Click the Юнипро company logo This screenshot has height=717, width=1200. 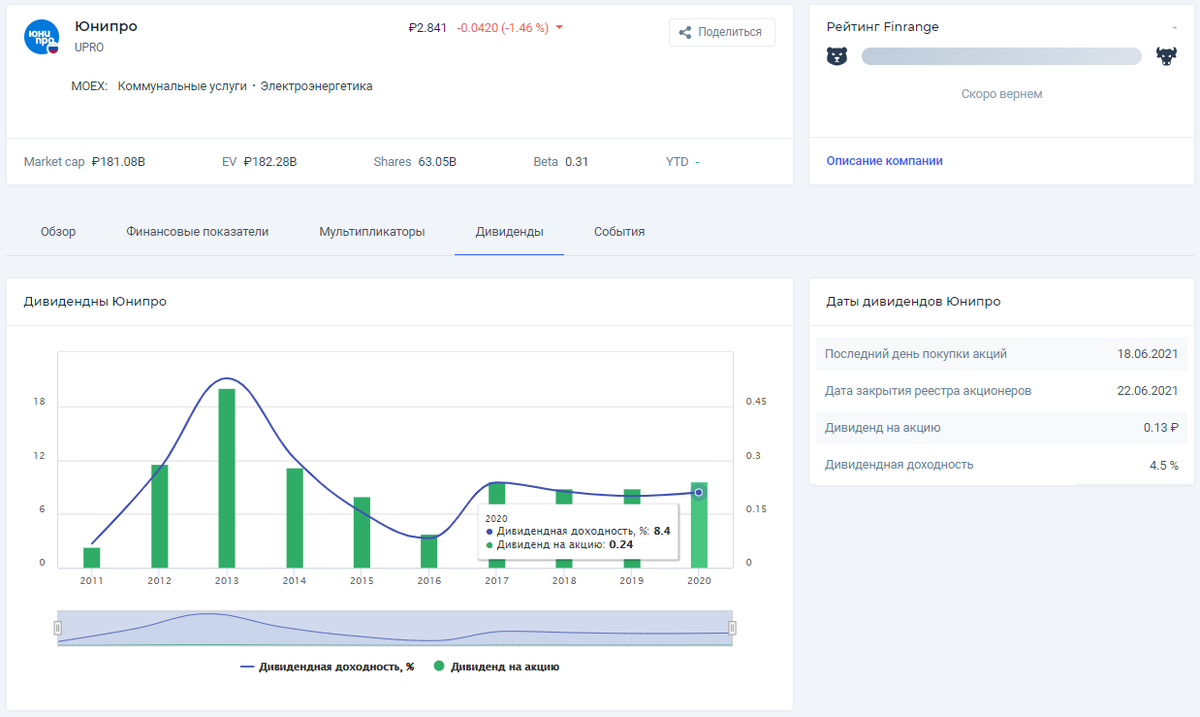(41, 36)
